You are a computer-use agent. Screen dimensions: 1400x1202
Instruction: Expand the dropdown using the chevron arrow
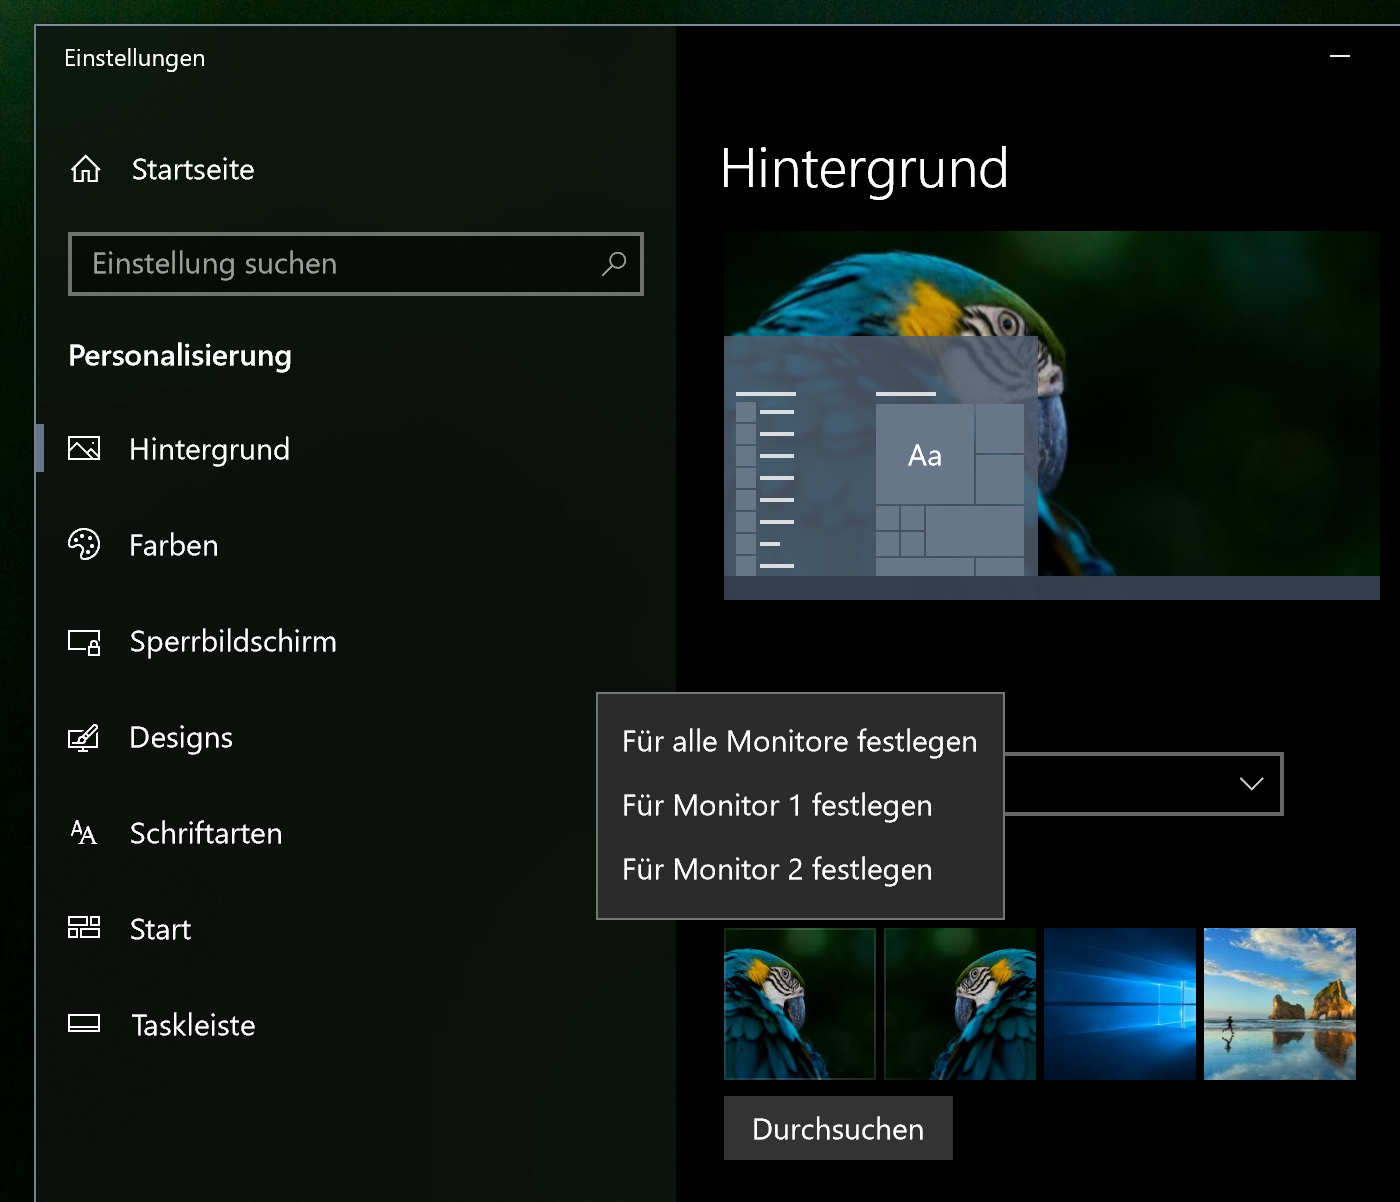(1251, 783)
